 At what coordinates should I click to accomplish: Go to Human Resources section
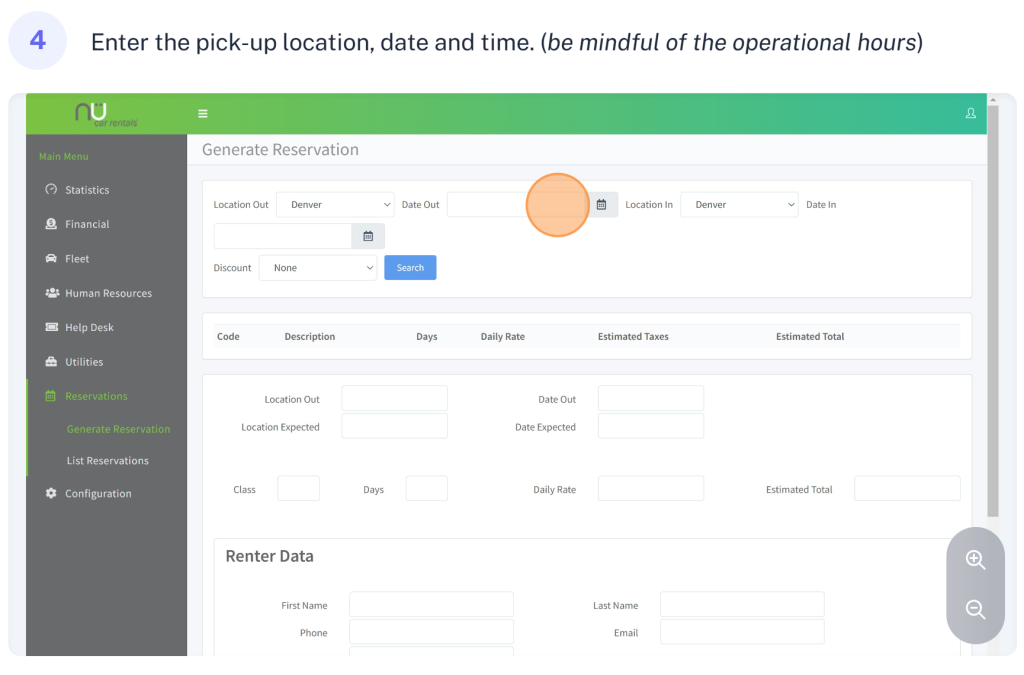point(108,293)
